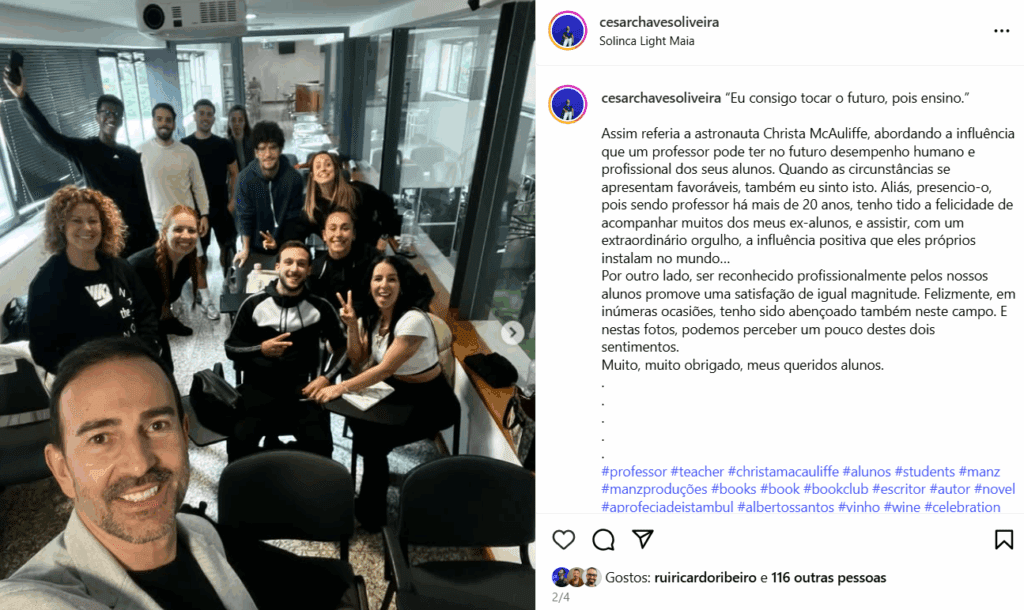Open comments with the speech bubble icon

pos(603,539)
